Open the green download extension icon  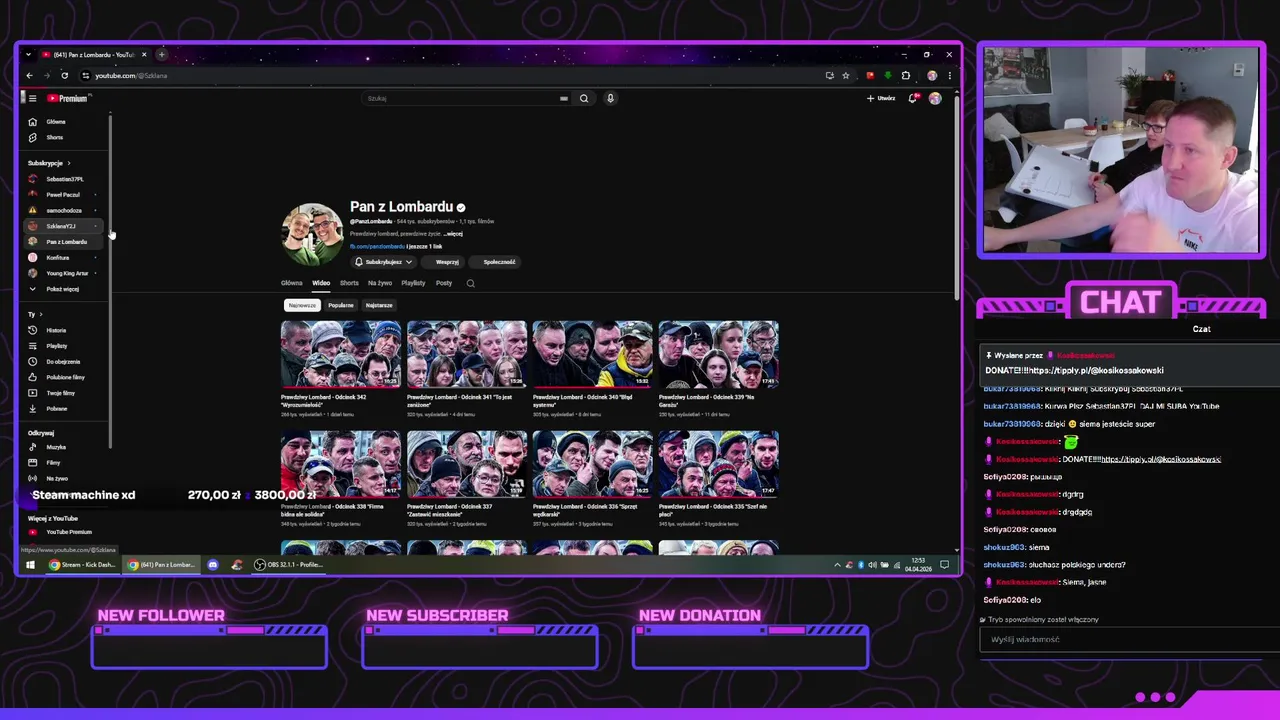tap(888, 75)
